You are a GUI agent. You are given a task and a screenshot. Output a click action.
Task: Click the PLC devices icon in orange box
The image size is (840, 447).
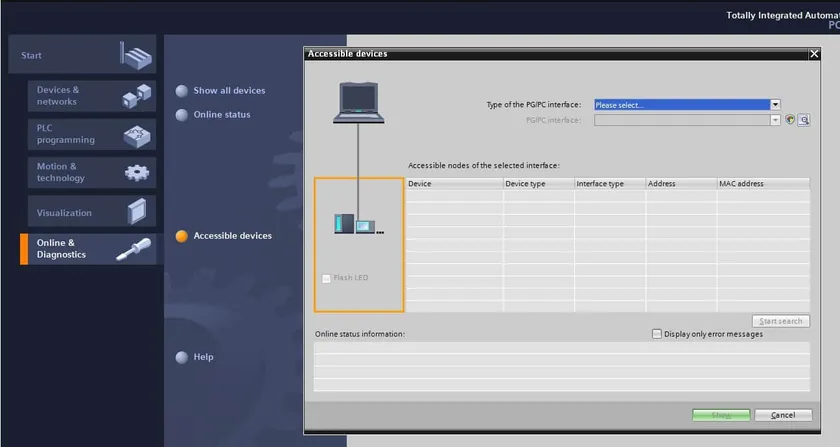point(359,224)
